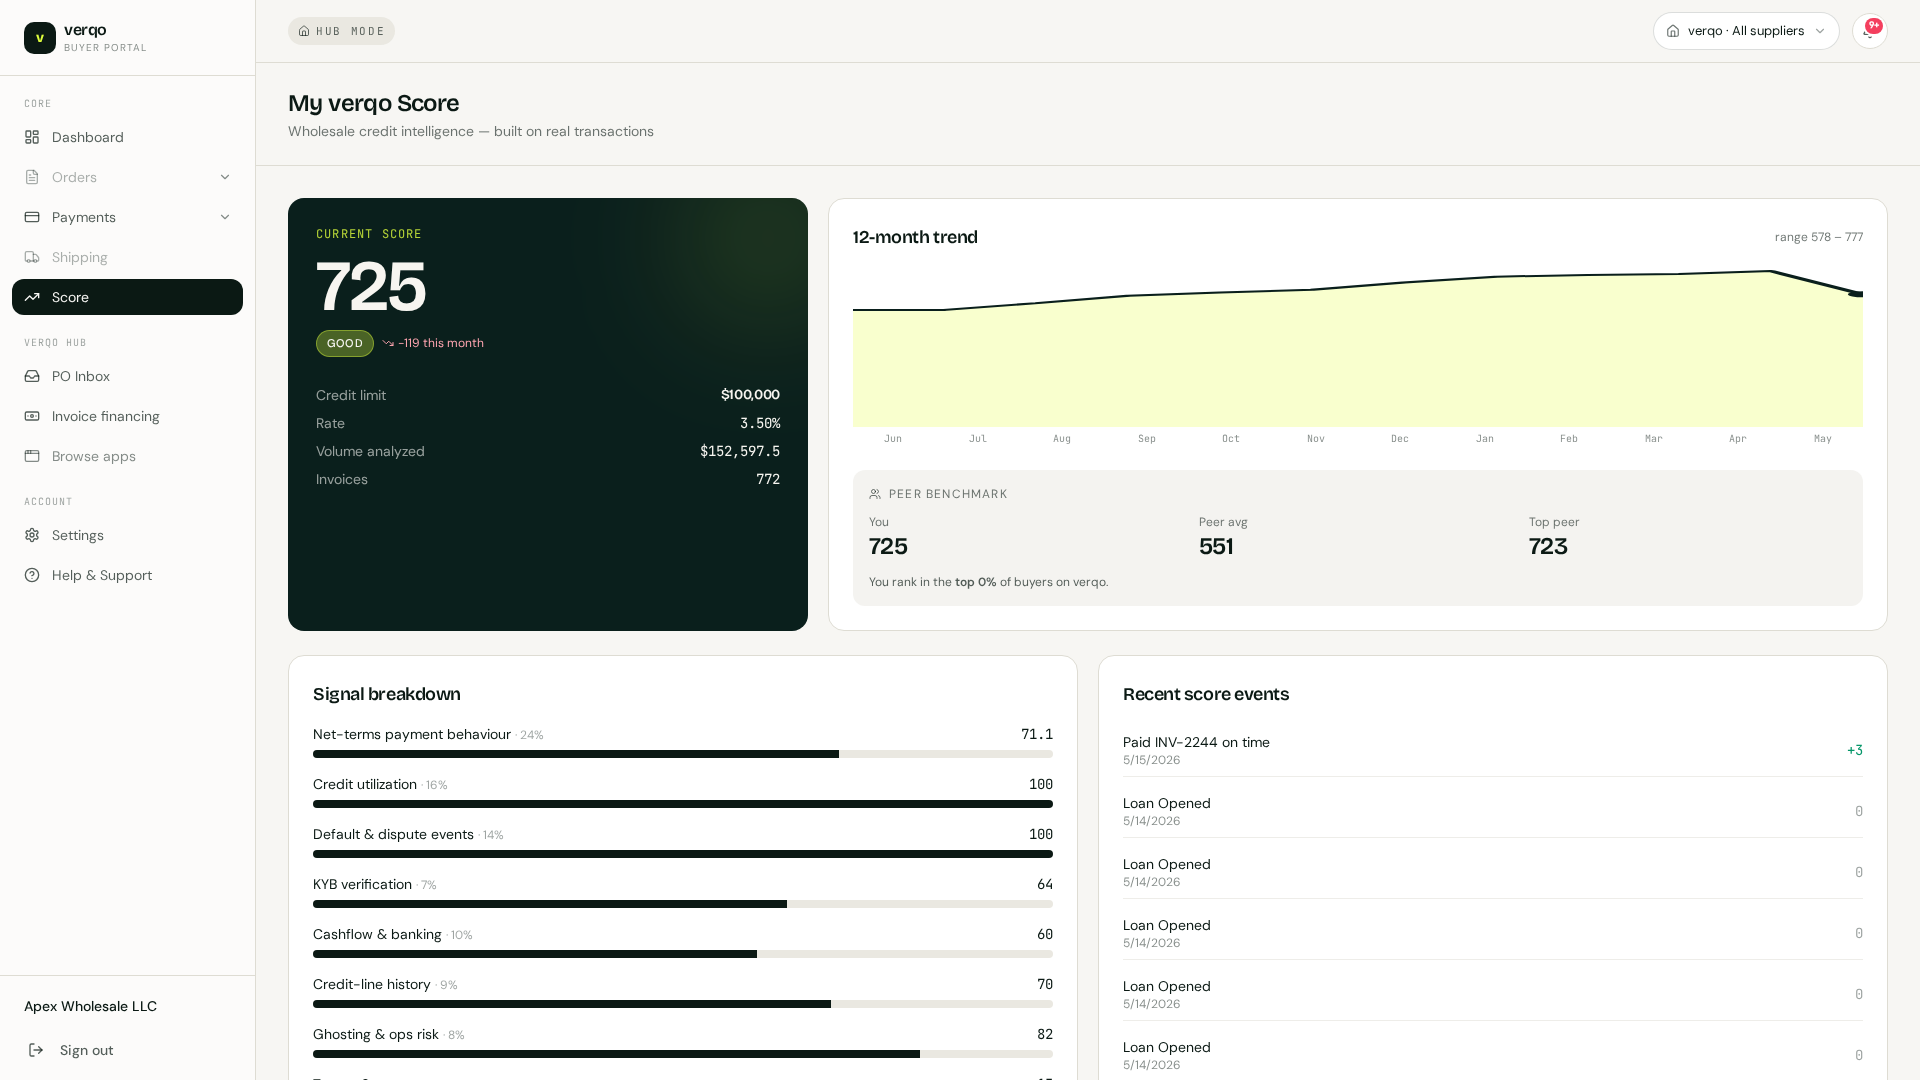Image resolution: width=1920 pixels, height=1080 pixels.
Task: Click the Ghosting & ops risk progress bar
Action: tap(683, 1054)
